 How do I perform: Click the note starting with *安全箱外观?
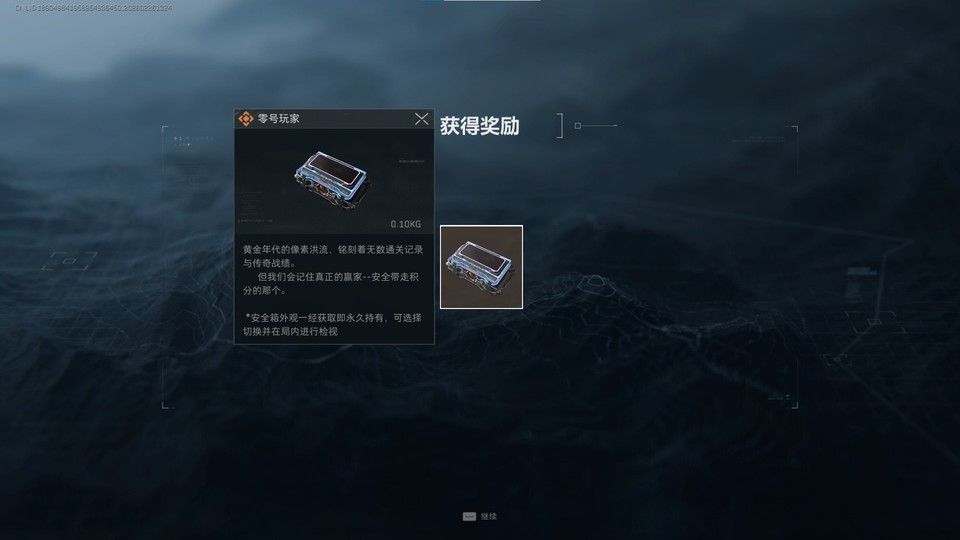(332, 324)
